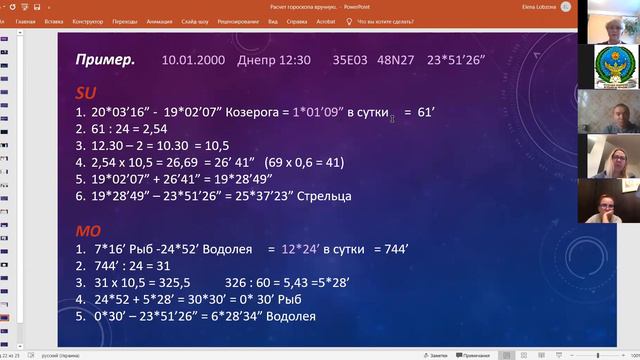Viewport: 640px width, 360px height.
Task: Start slide show from status bar icon
Action: click(x=559, y=356)
